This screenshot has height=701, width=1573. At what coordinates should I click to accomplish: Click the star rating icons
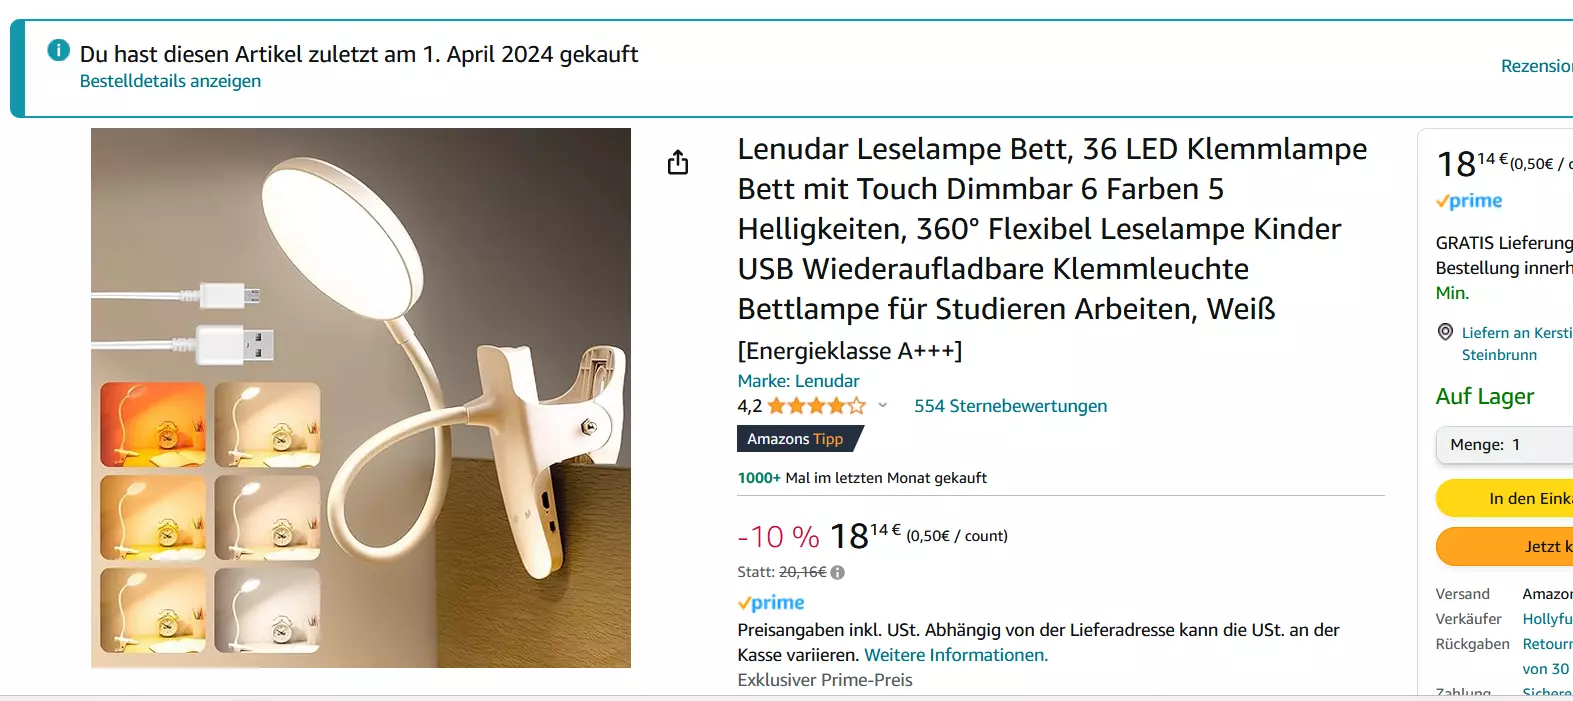coord(816,406)
